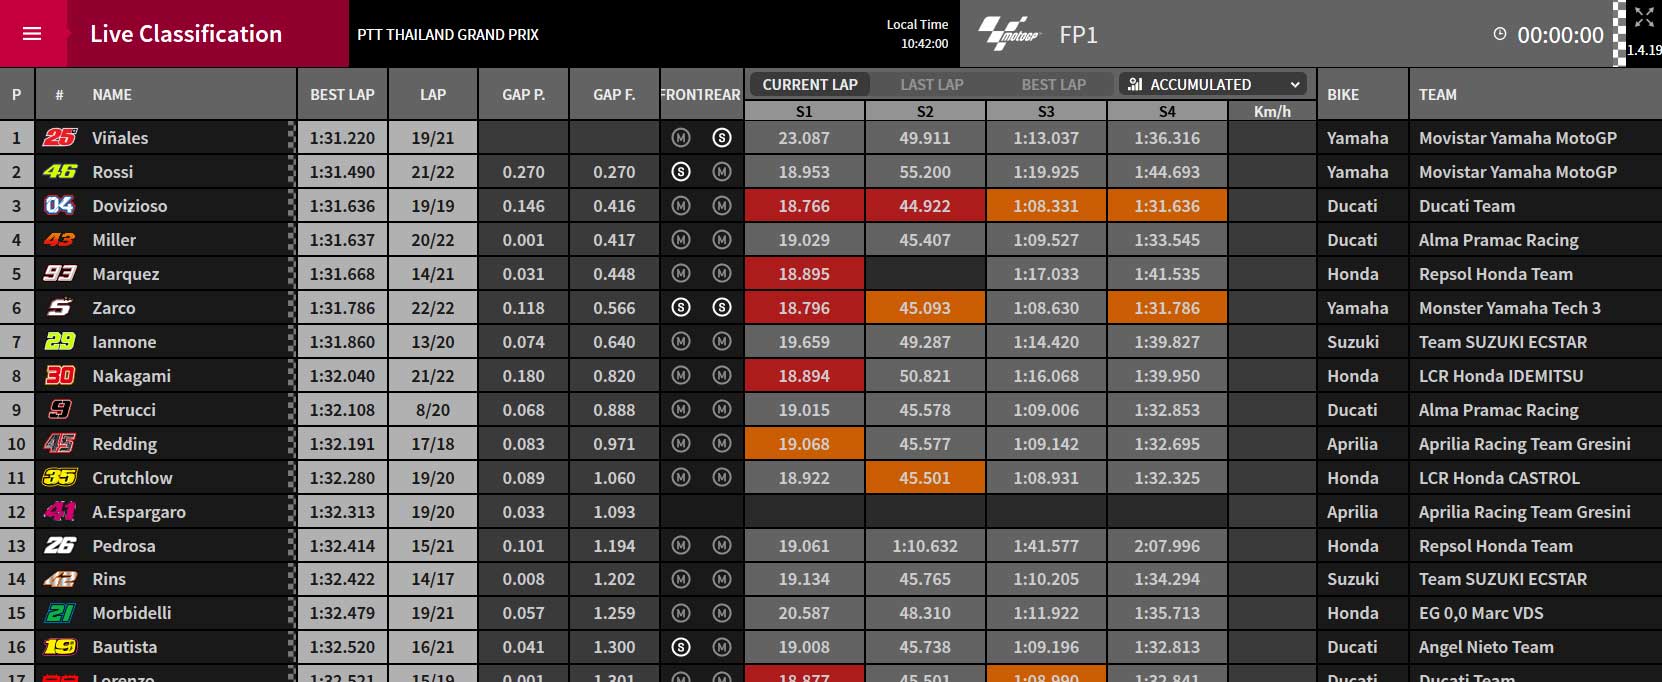
Task: Click Pedrosa S4 time 2:07.996
Action: (x=1167, y=546)
